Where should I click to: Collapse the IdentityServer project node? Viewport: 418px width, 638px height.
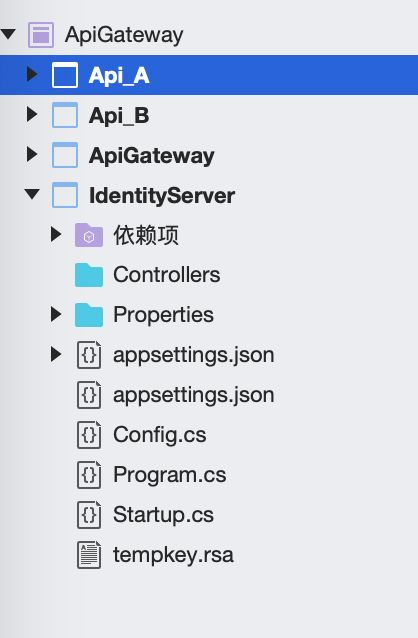(32, 194)
